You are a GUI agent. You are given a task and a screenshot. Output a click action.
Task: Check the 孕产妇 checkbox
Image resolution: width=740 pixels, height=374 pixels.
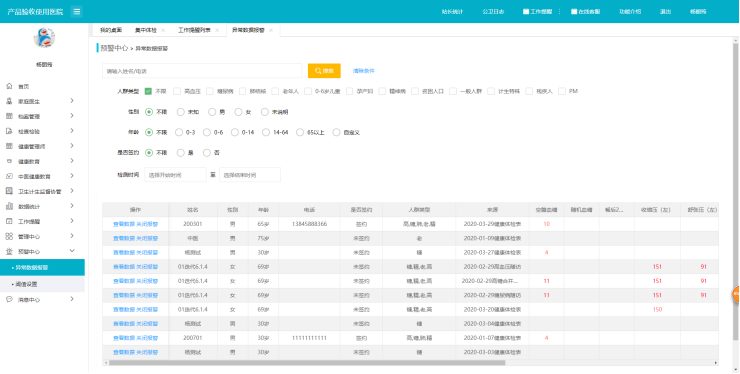[350, 91]
